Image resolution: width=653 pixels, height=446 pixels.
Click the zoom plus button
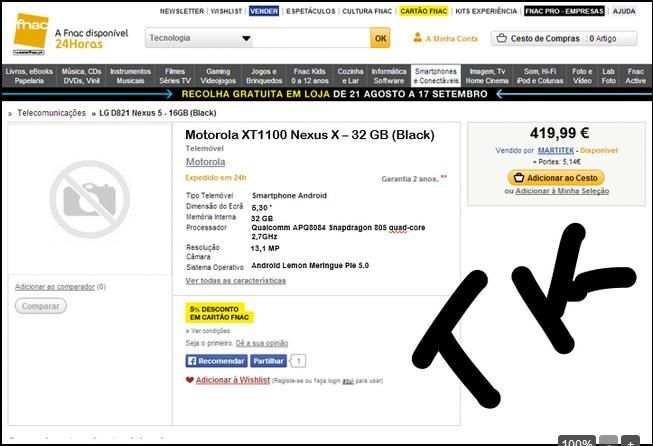point(630,441)
